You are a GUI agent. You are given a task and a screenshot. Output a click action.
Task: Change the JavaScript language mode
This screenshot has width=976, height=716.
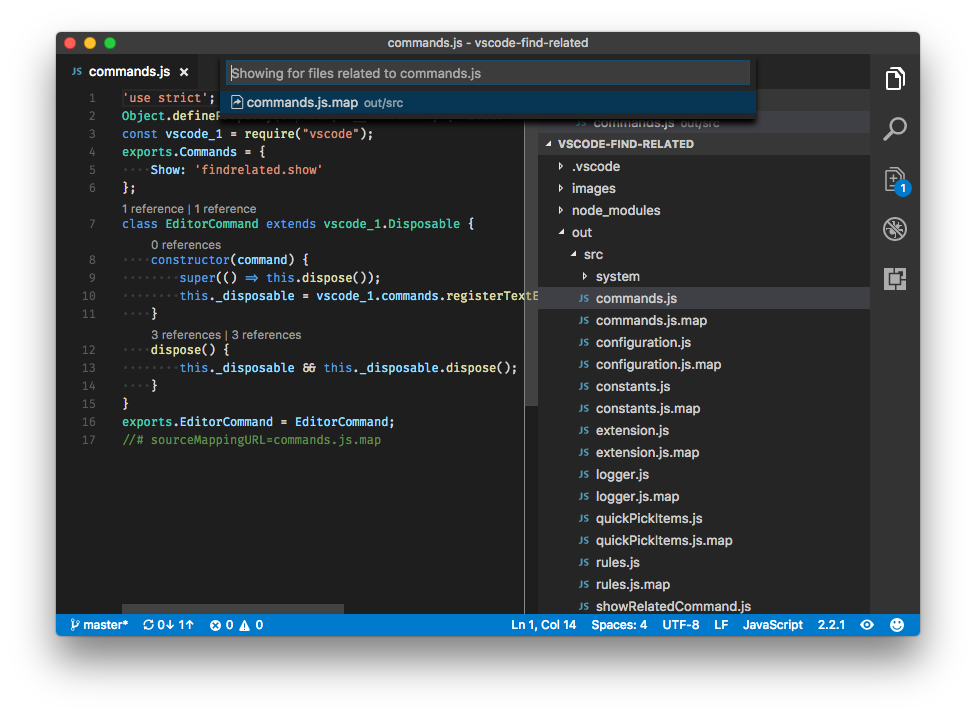[x=772, y=624]
